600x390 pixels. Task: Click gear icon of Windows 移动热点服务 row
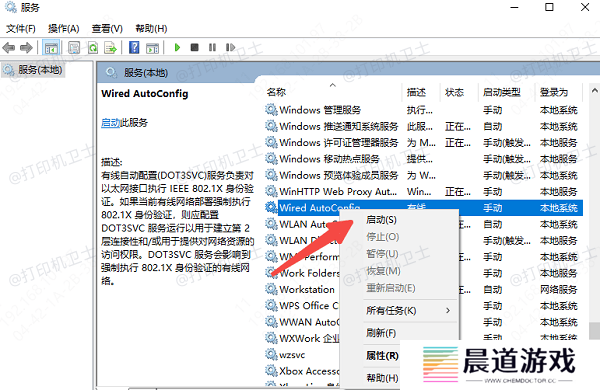click(x=271, y=158)
